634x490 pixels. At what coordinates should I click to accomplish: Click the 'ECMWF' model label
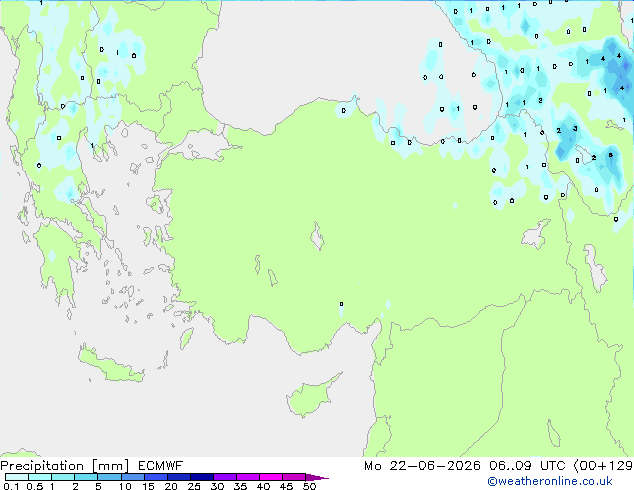(x=161, y=466)
